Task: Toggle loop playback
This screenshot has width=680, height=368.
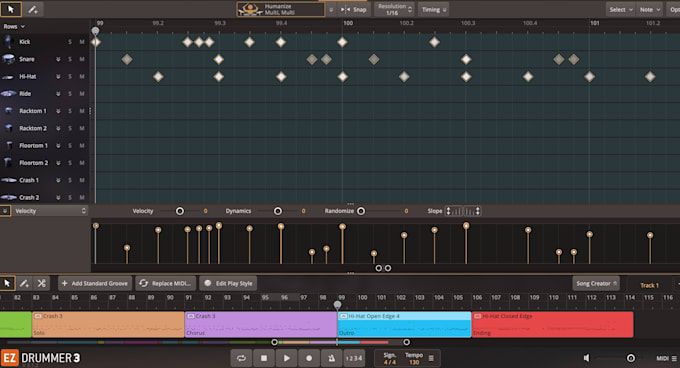Action: pyautogui.click(x=241, y=358)
